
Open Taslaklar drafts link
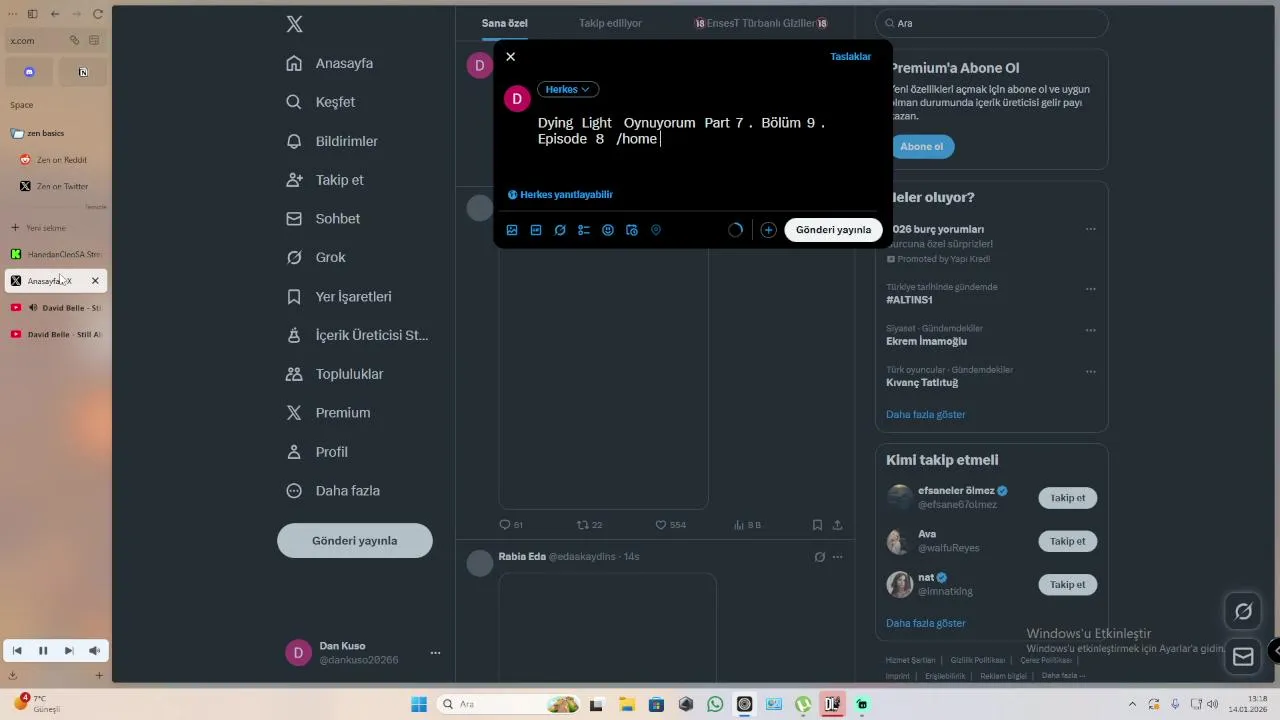pos(850,57)
